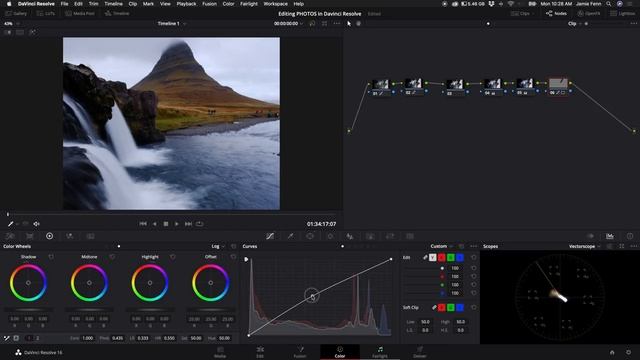Reset the Offset color wheel
Viewport: 640px width, 360px height.
(233, 257)
